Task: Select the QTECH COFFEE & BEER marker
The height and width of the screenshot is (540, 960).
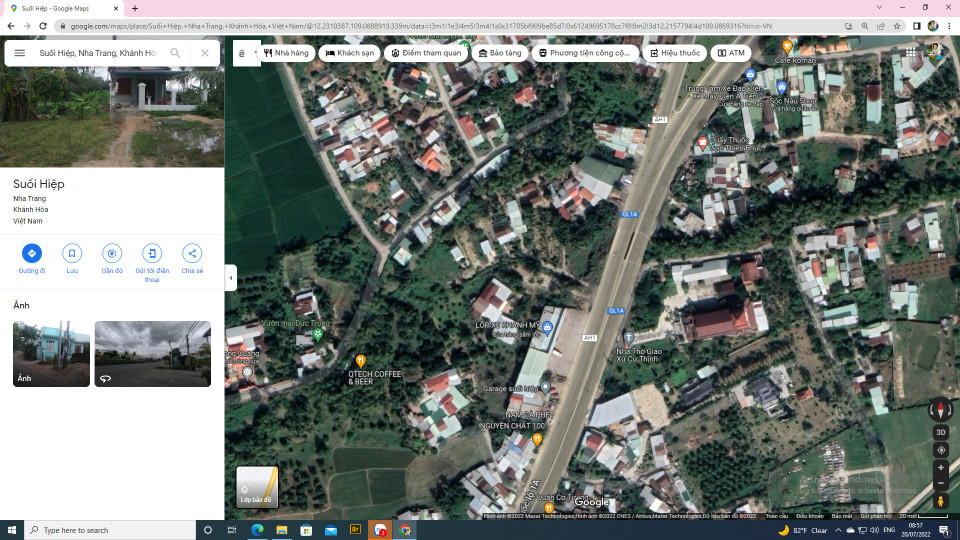Action: pos(361,361)
